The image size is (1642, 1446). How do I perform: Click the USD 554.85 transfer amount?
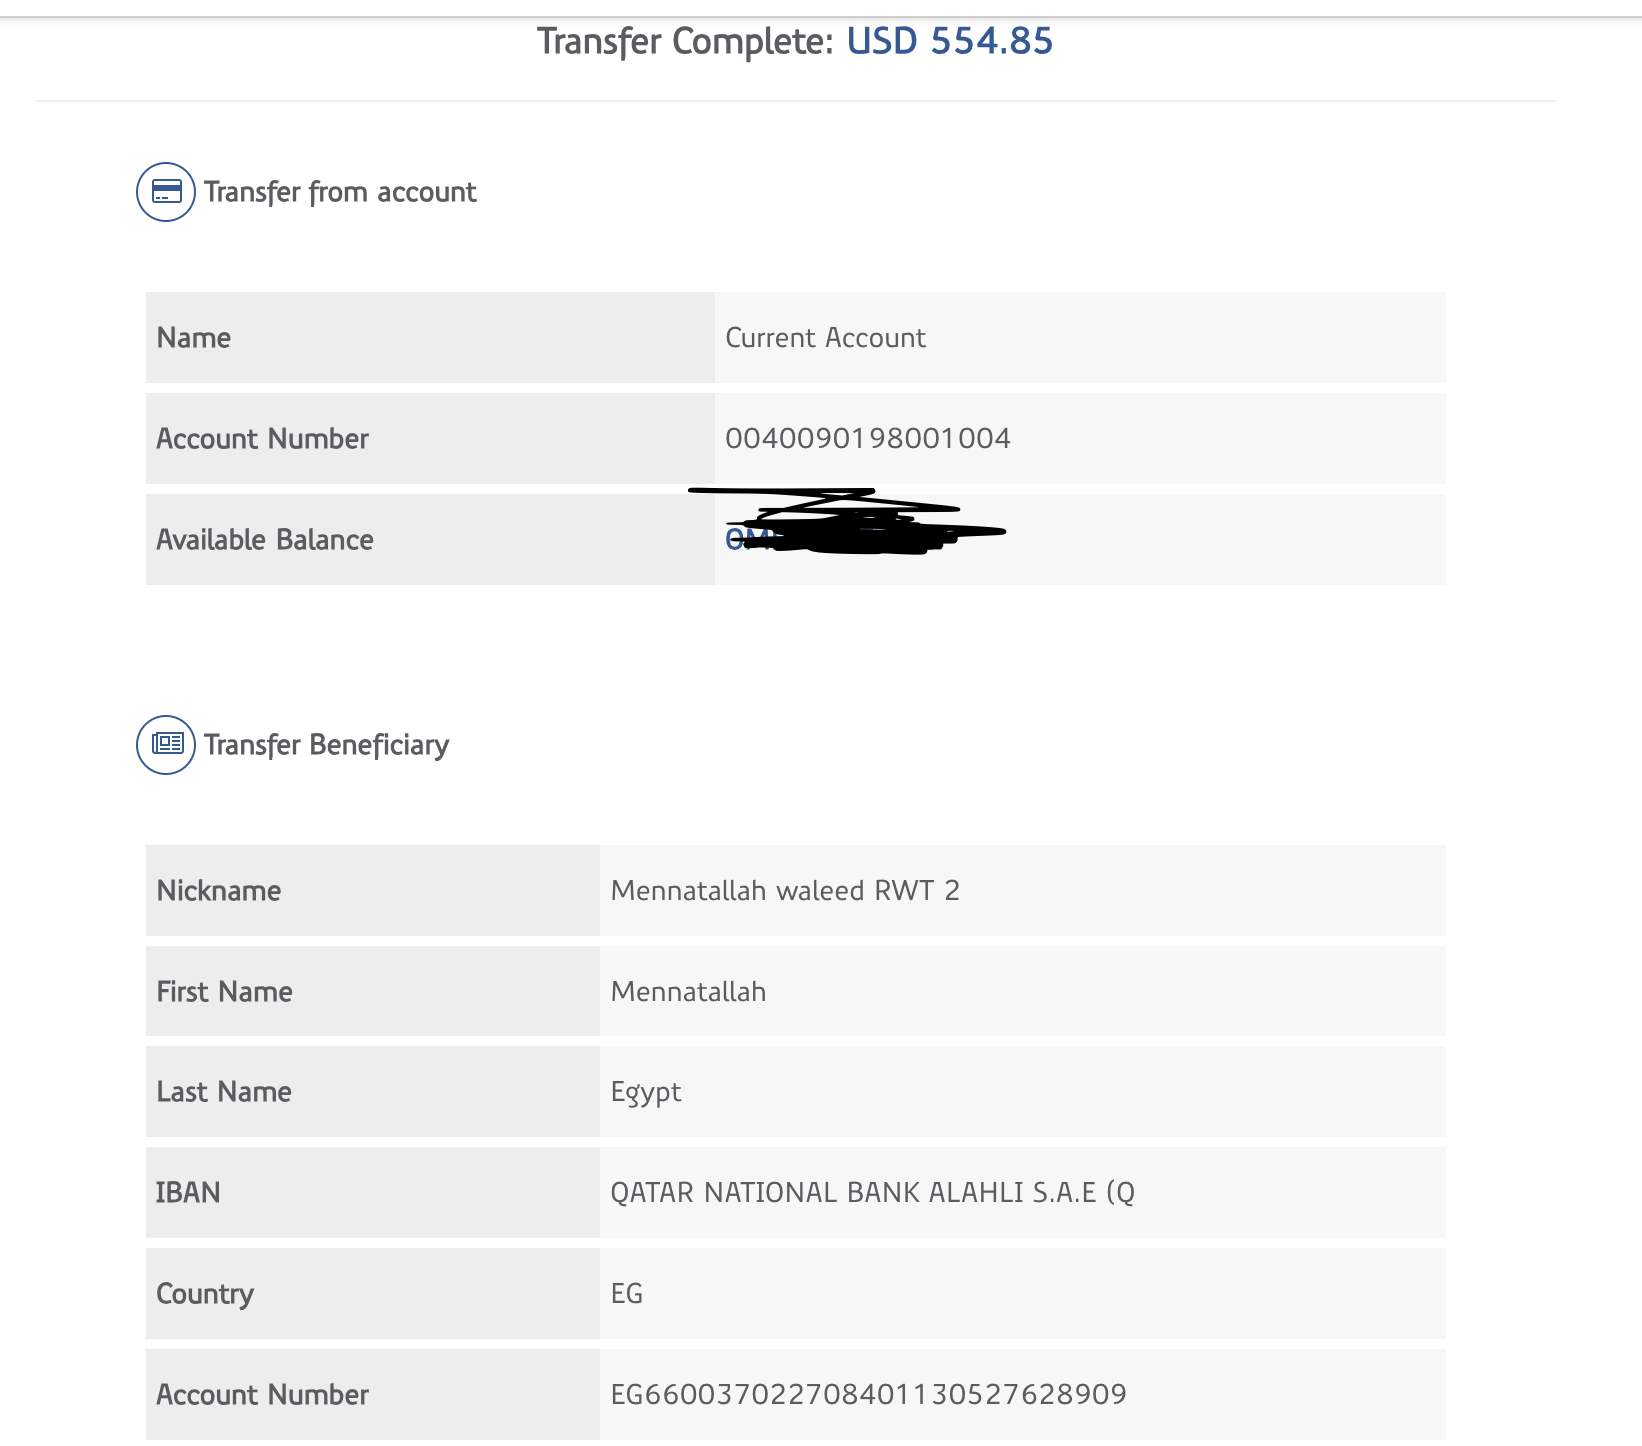point(949,42)
